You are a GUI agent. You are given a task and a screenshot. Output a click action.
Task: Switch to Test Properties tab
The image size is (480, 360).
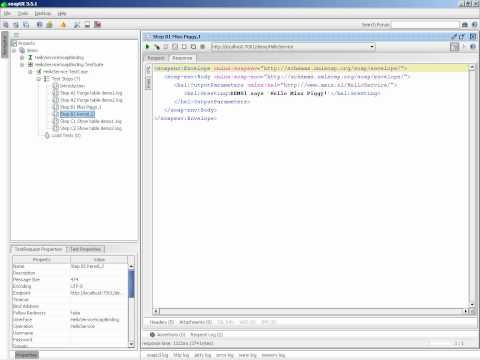tap(86, 249)
